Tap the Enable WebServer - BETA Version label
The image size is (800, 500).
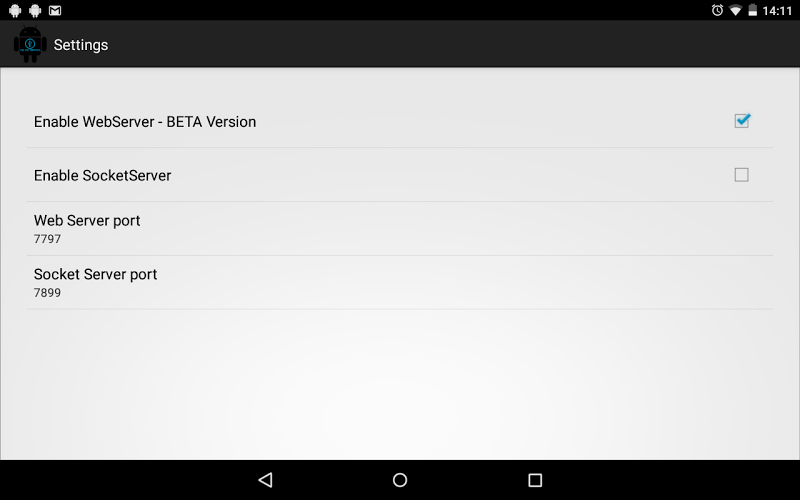click(x=145, y=122)
